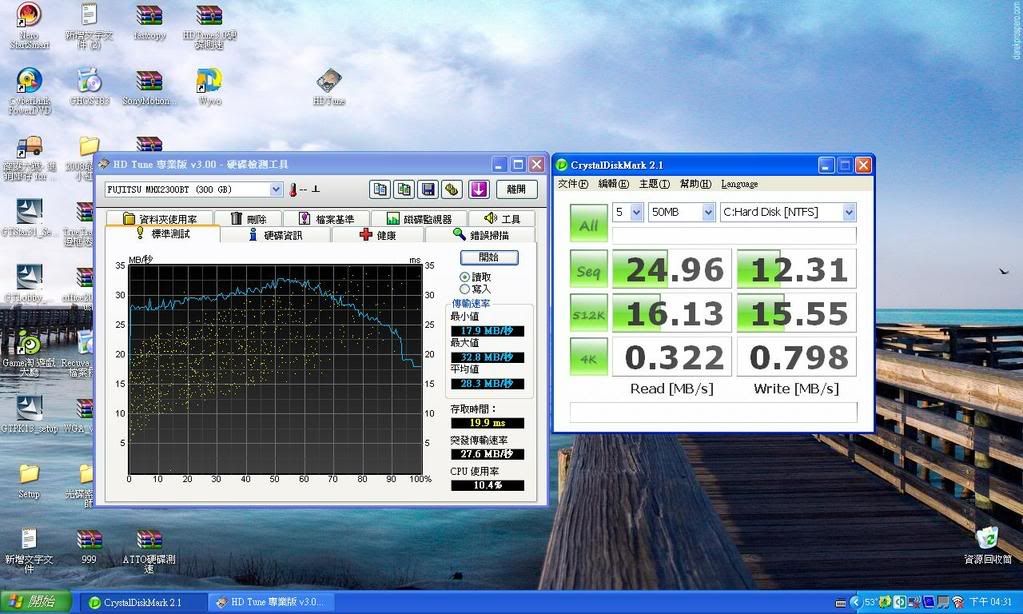This screenshot has width=1023, height=614.
Task: Click the empty comment field in CrystalDiskMark
Action: coord(734,235)
